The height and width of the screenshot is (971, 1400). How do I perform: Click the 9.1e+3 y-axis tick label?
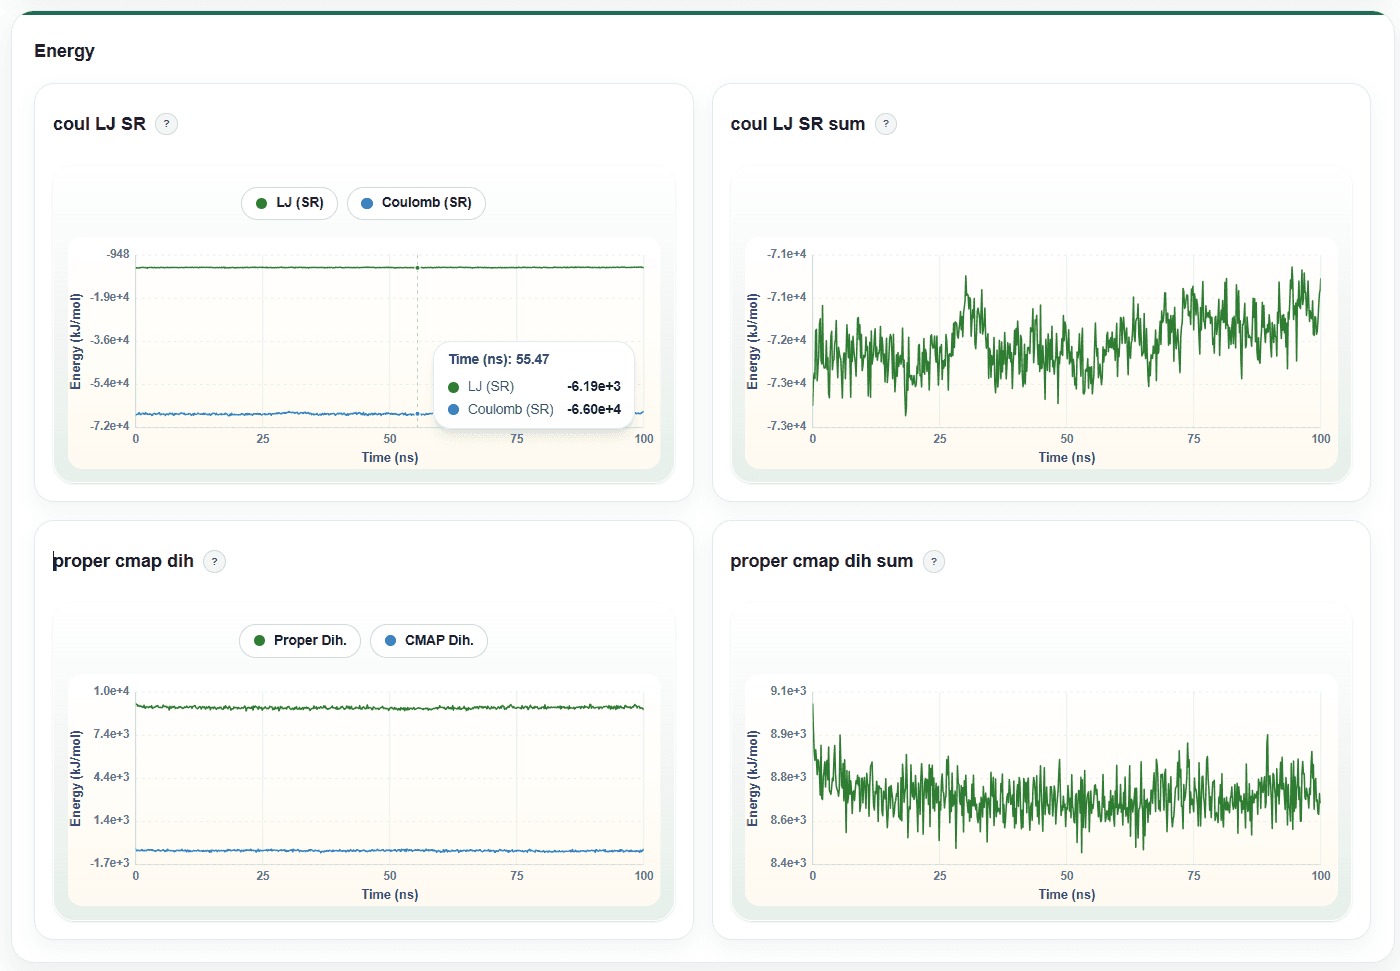[788, 691]
